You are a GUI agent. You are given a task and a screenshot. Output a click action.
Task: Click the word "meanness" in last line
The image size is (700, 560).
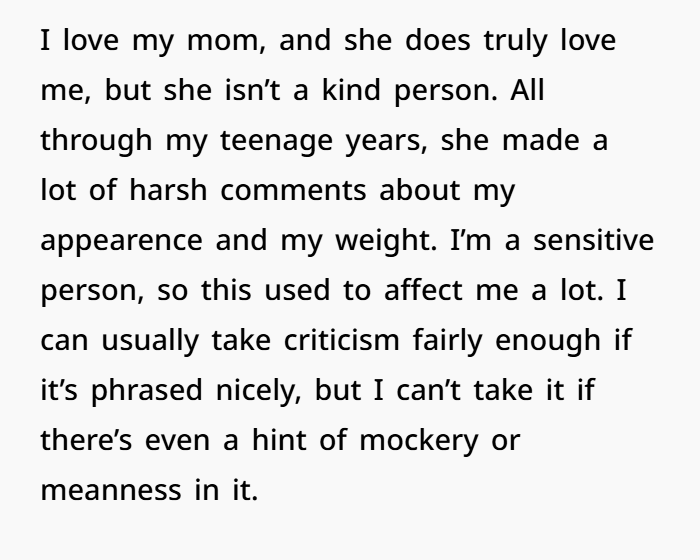[111, 490]
